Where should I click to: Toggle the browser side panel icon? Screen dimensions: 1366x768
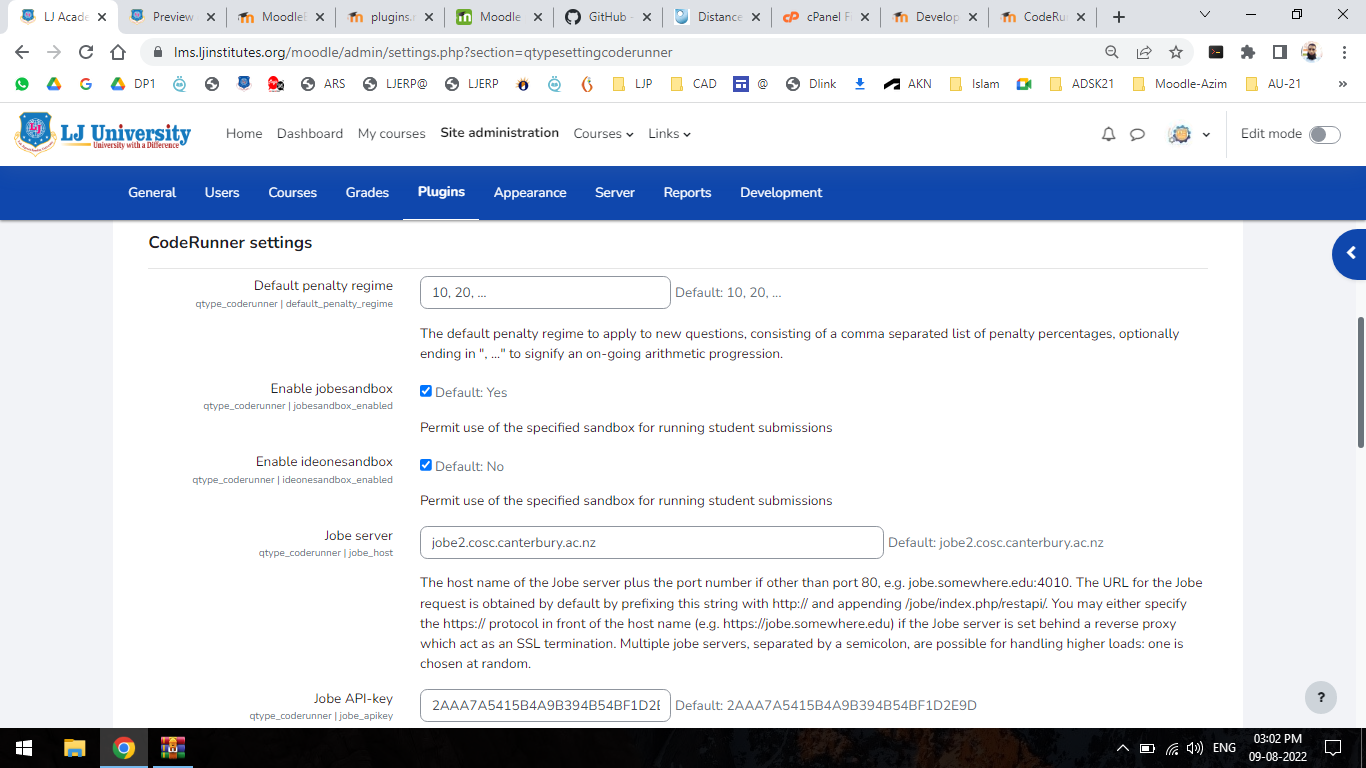[1280, 52]
